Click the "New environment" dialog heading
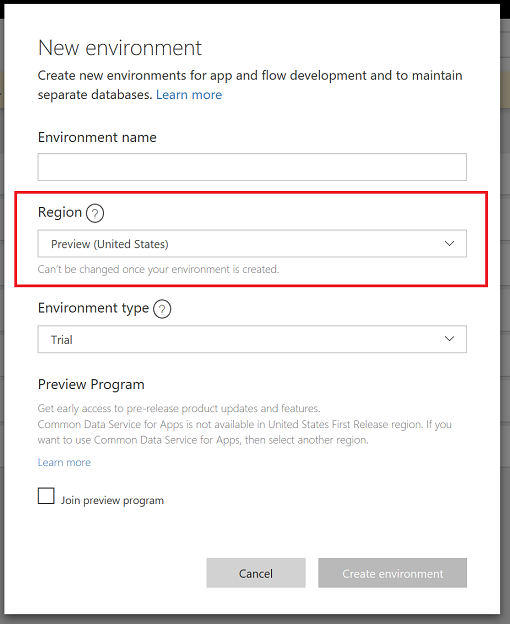This screenshot has height=624, width=510. 120,48
